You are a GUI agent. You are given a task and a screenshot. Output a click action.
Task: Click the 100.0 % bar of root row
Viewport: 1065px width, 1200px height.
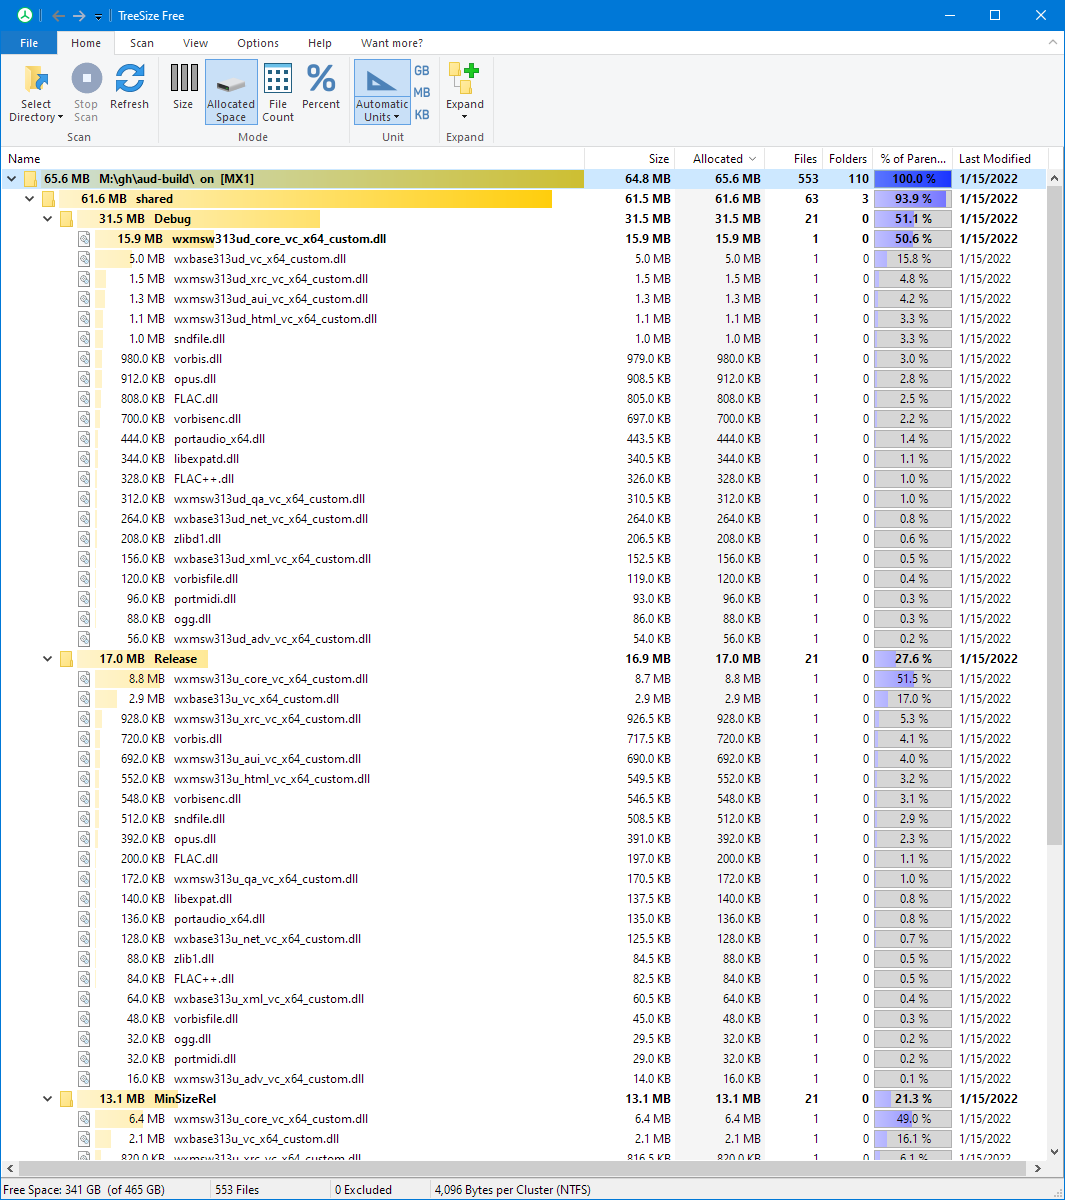(912, 179)
